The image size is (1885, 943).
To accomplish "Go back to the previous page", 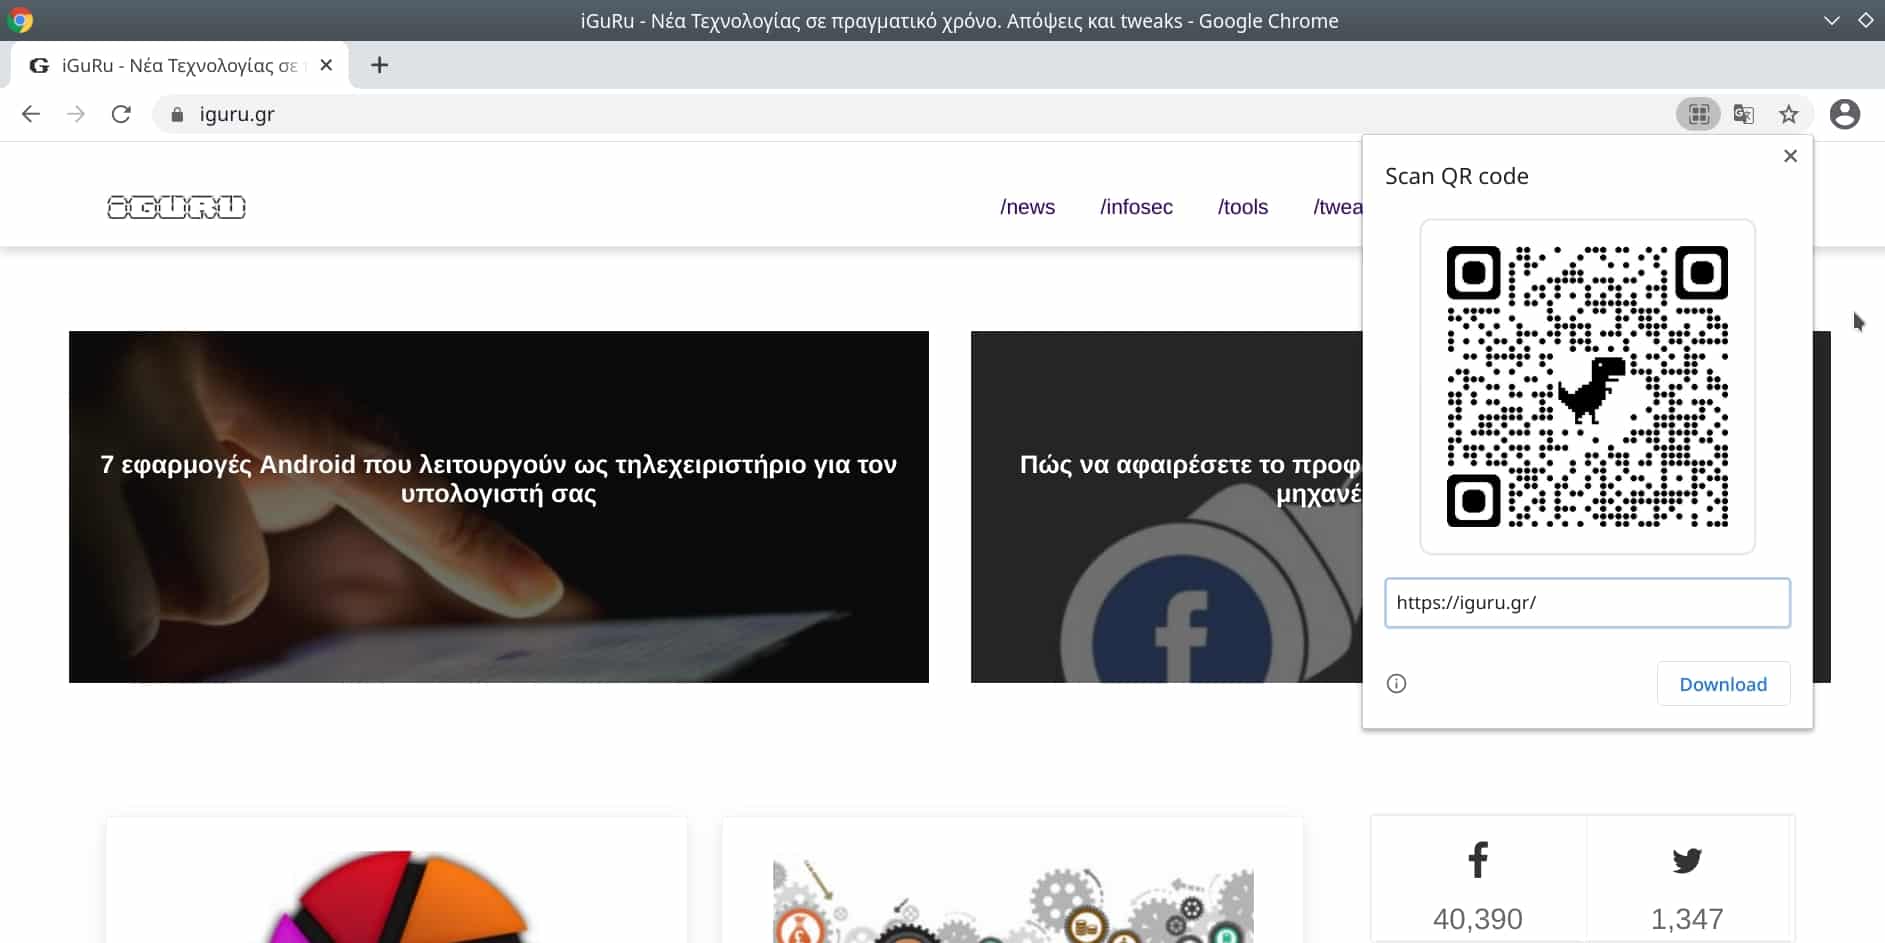I will coord(31,114).
